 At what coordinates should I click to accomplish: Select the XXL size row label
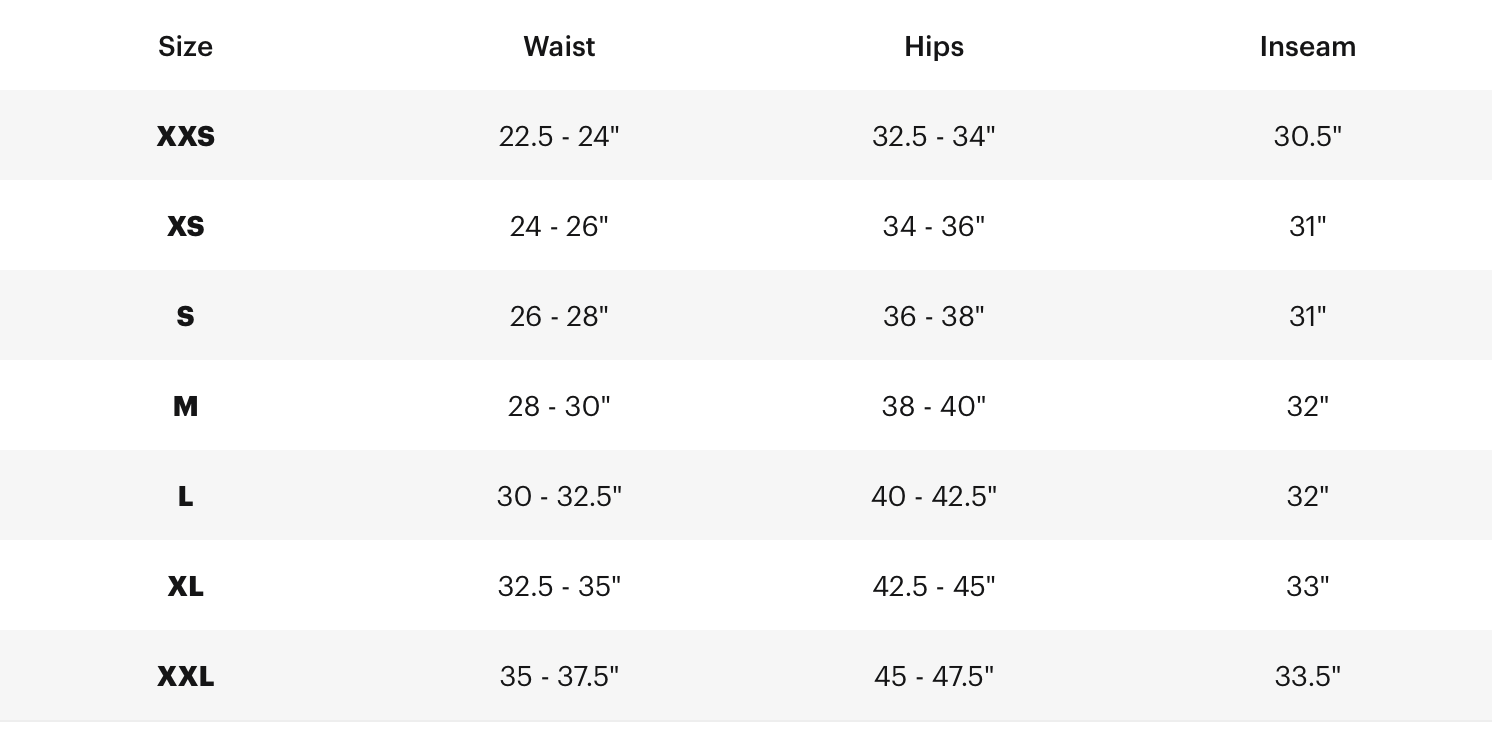[x=186, y=676]
